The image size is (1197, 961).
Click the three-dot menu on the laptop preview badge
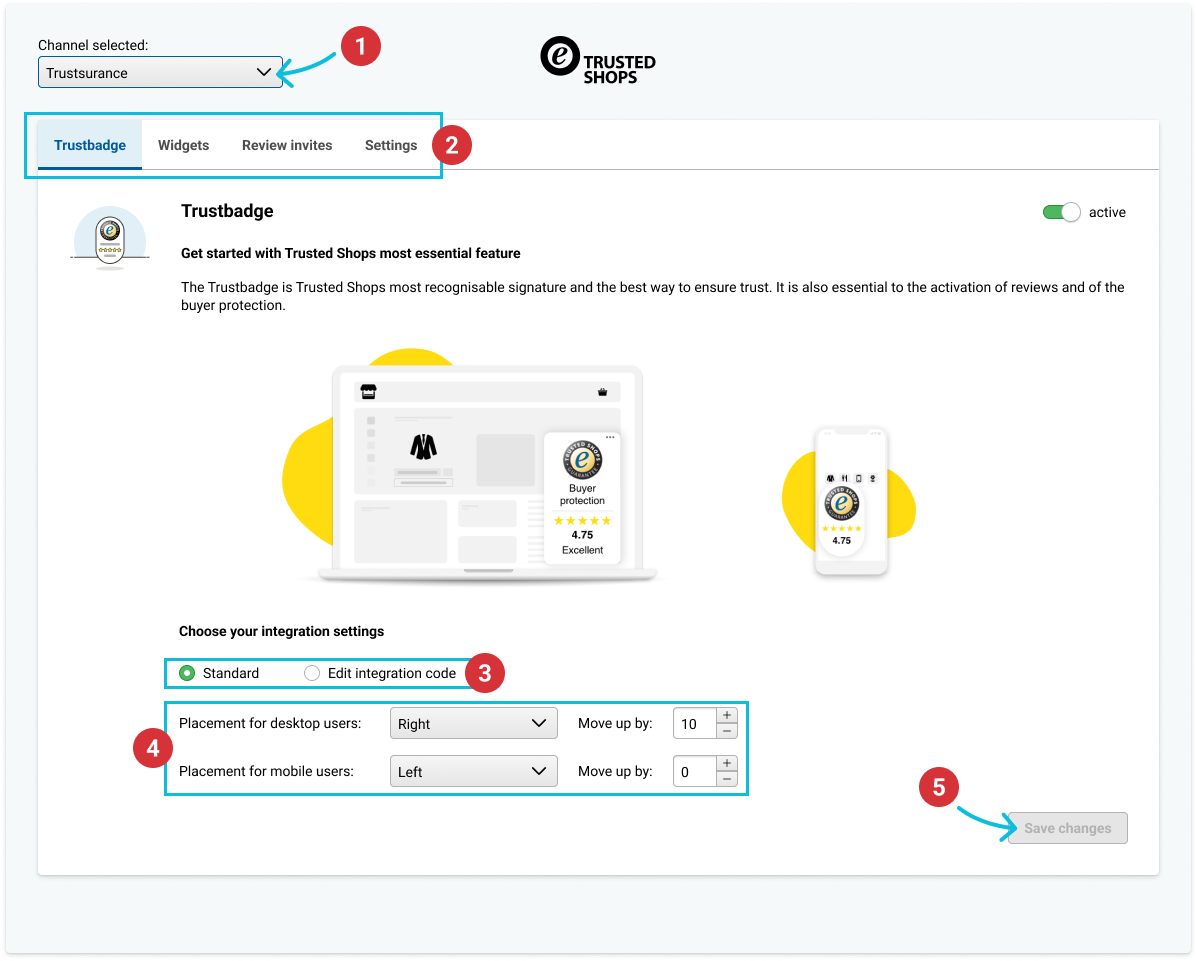pos(610,438)
